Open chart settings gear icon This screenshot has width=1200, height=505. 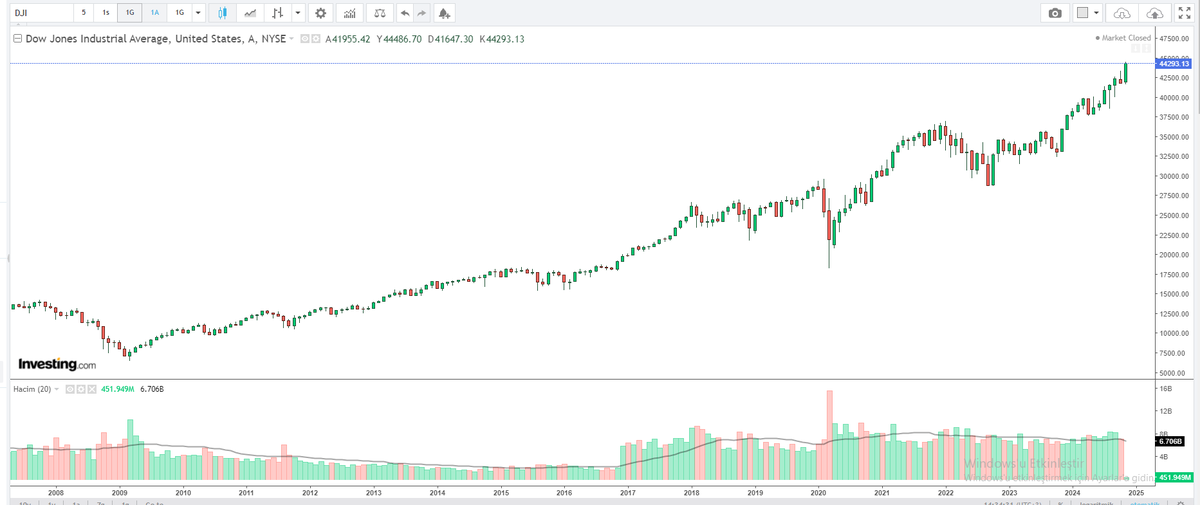pos(320,13)
